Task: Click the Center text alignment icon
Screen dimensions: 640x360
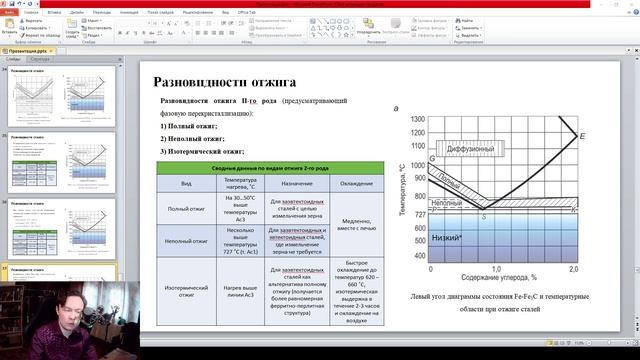Action: pyautogui.click(x=206, y=33)
